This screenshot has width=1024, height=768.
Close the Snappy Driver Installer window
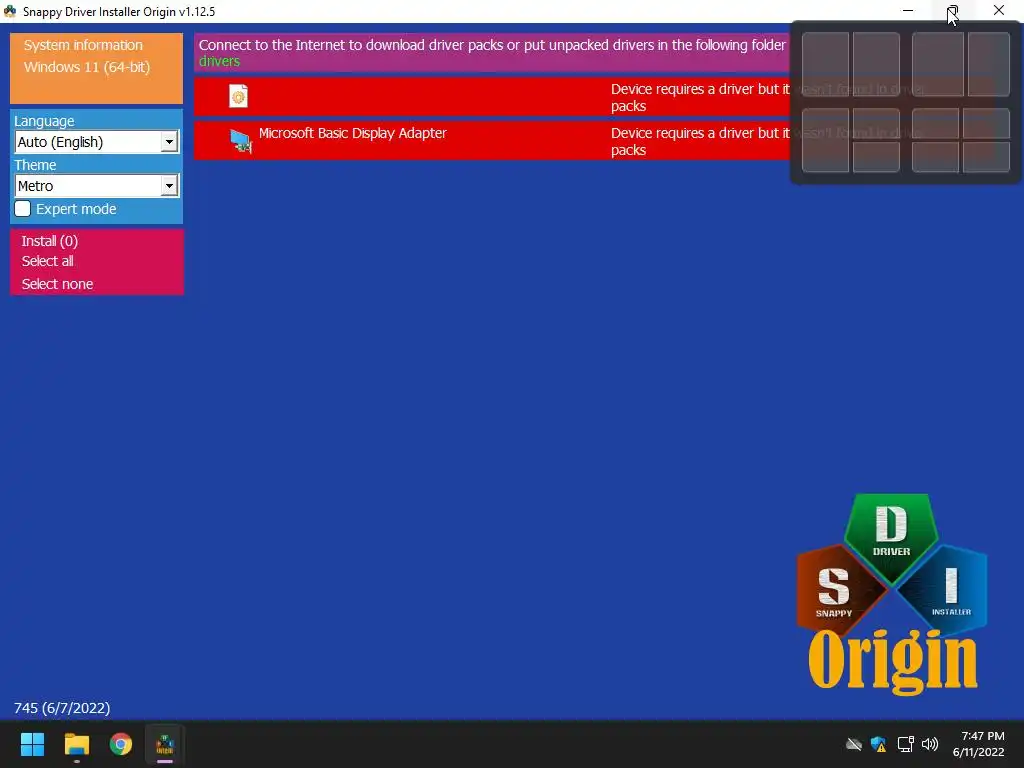pyautogui.click(x=999, y=10)
